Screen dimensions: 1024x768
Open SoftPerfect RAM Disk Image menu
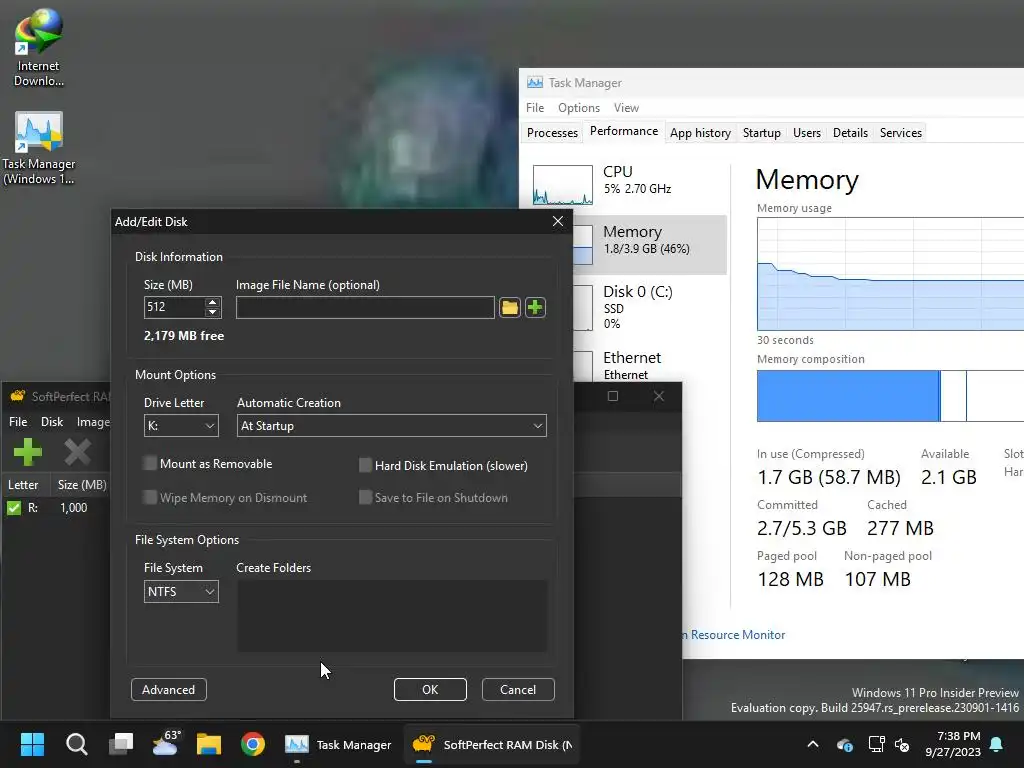(93, 422)
